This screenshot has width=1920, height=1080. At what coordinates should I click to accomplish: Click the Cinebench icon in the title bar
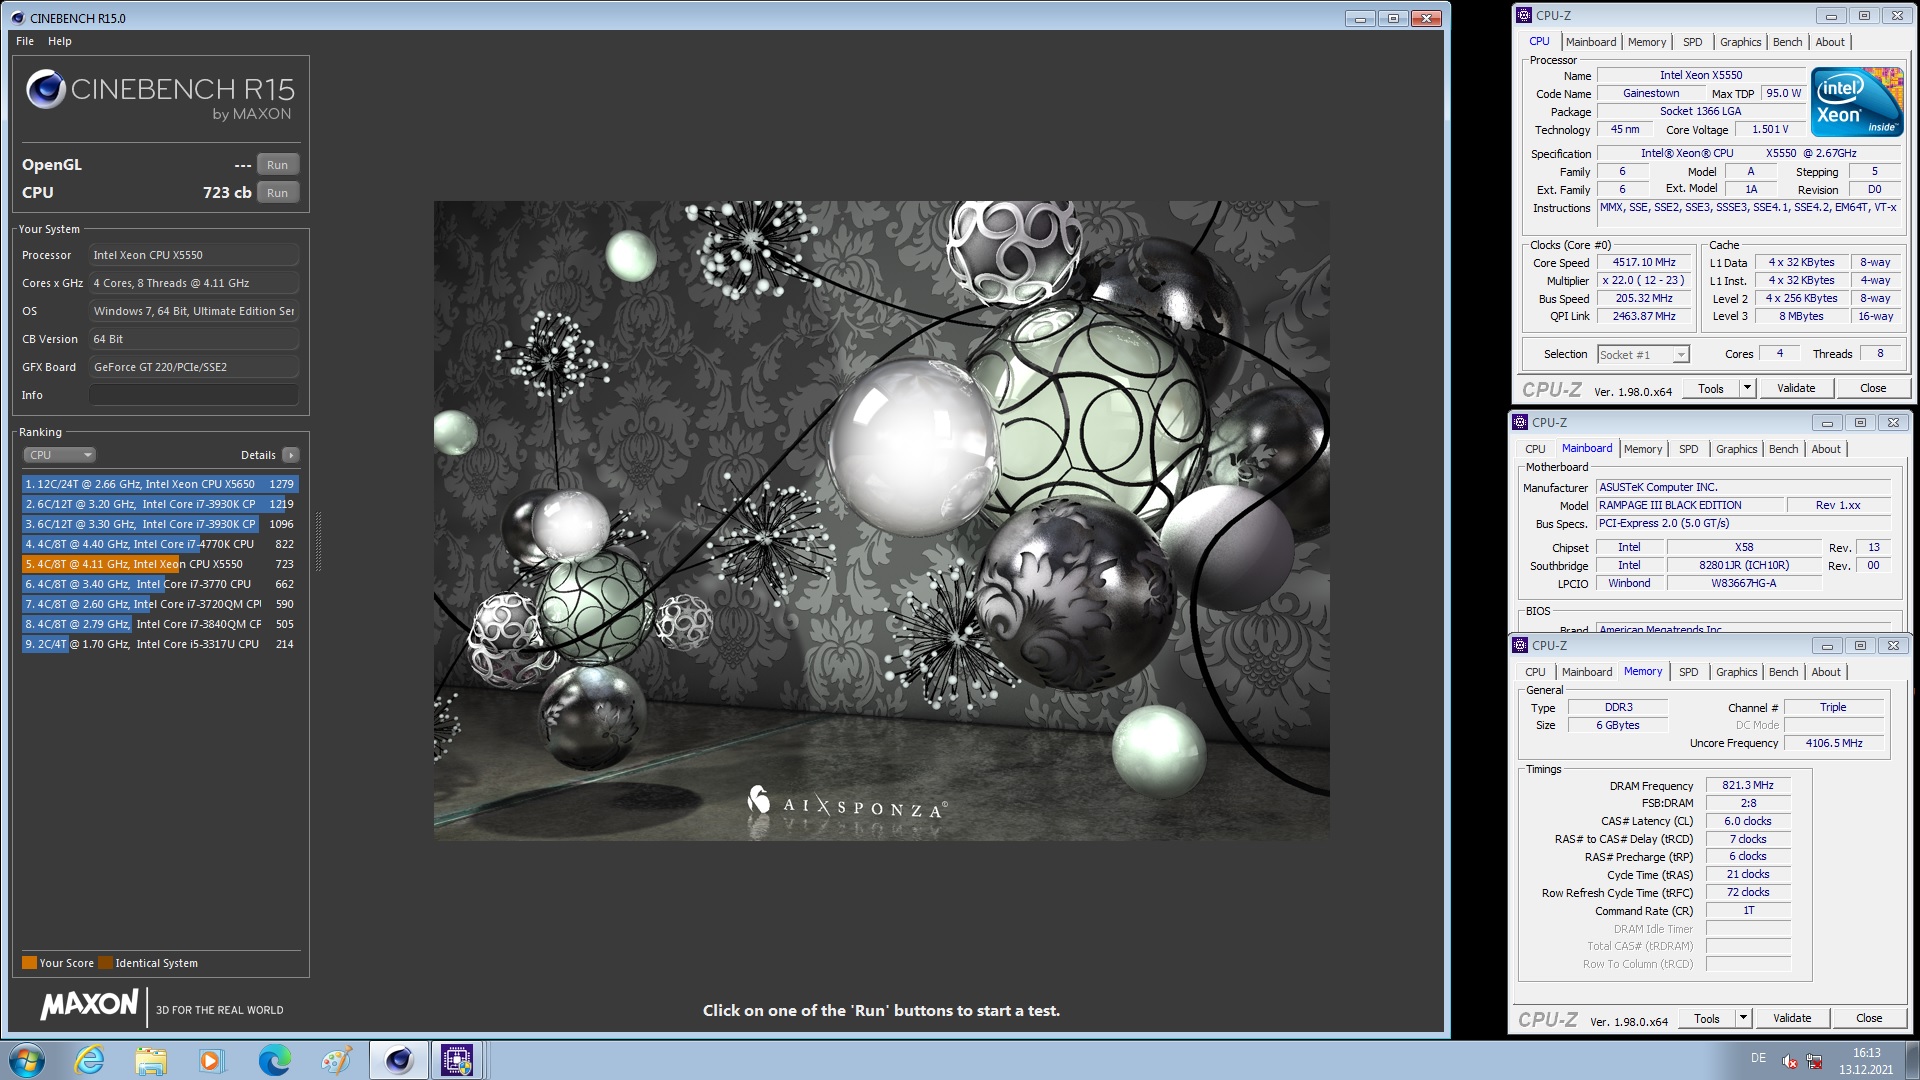click(x=17, y=18)
